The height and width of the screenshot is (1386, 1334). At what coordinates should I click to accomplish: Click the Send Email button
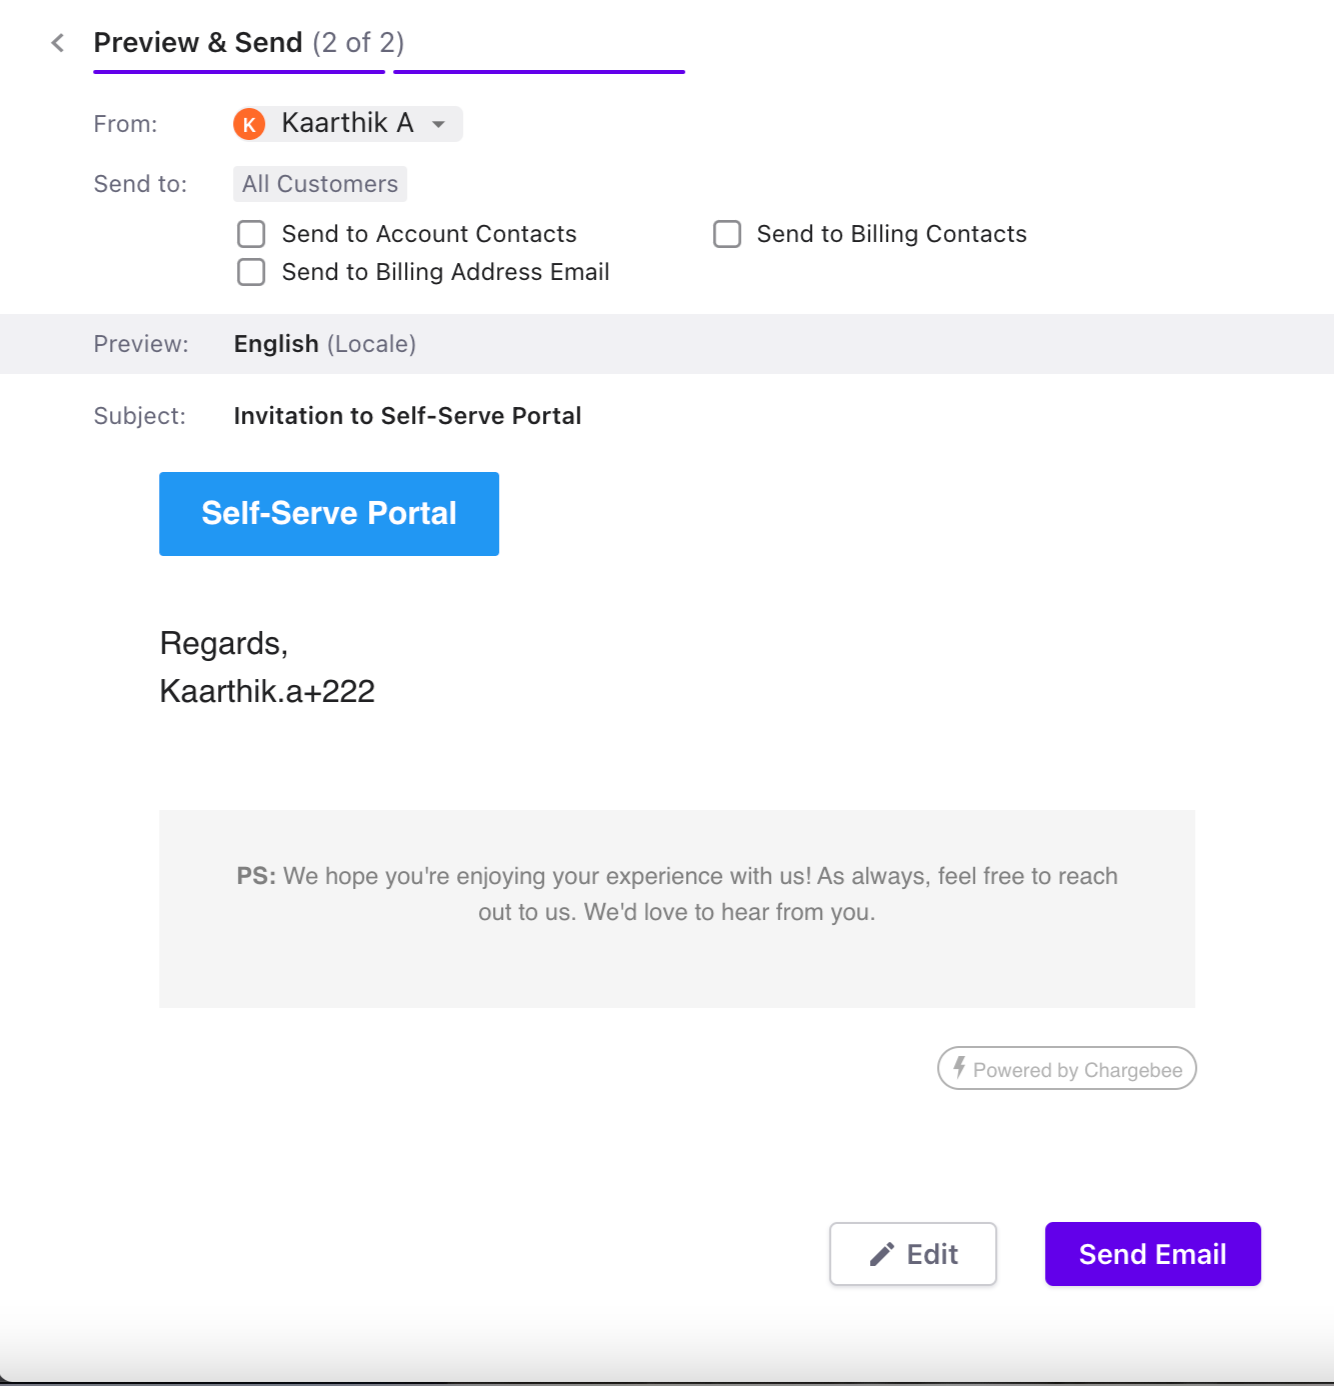click(x=1152, y=1254)
